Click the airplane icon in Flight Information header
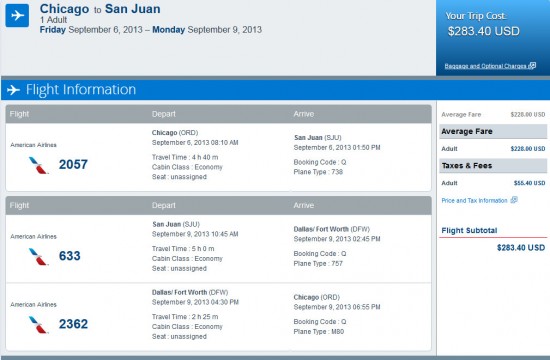 (13, 90)
